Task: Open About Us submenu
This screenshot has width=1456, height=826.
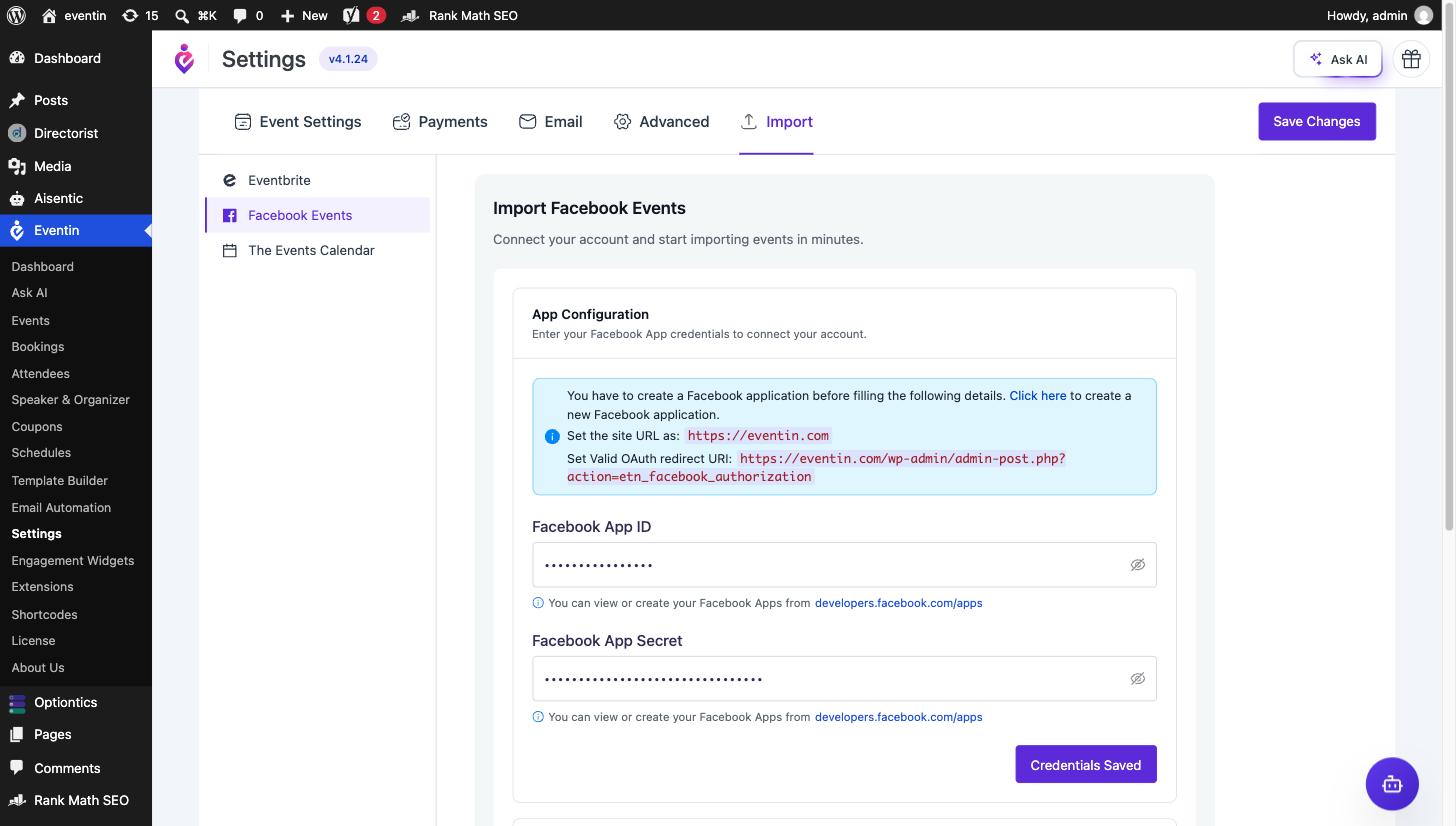Action: [38, 667]
